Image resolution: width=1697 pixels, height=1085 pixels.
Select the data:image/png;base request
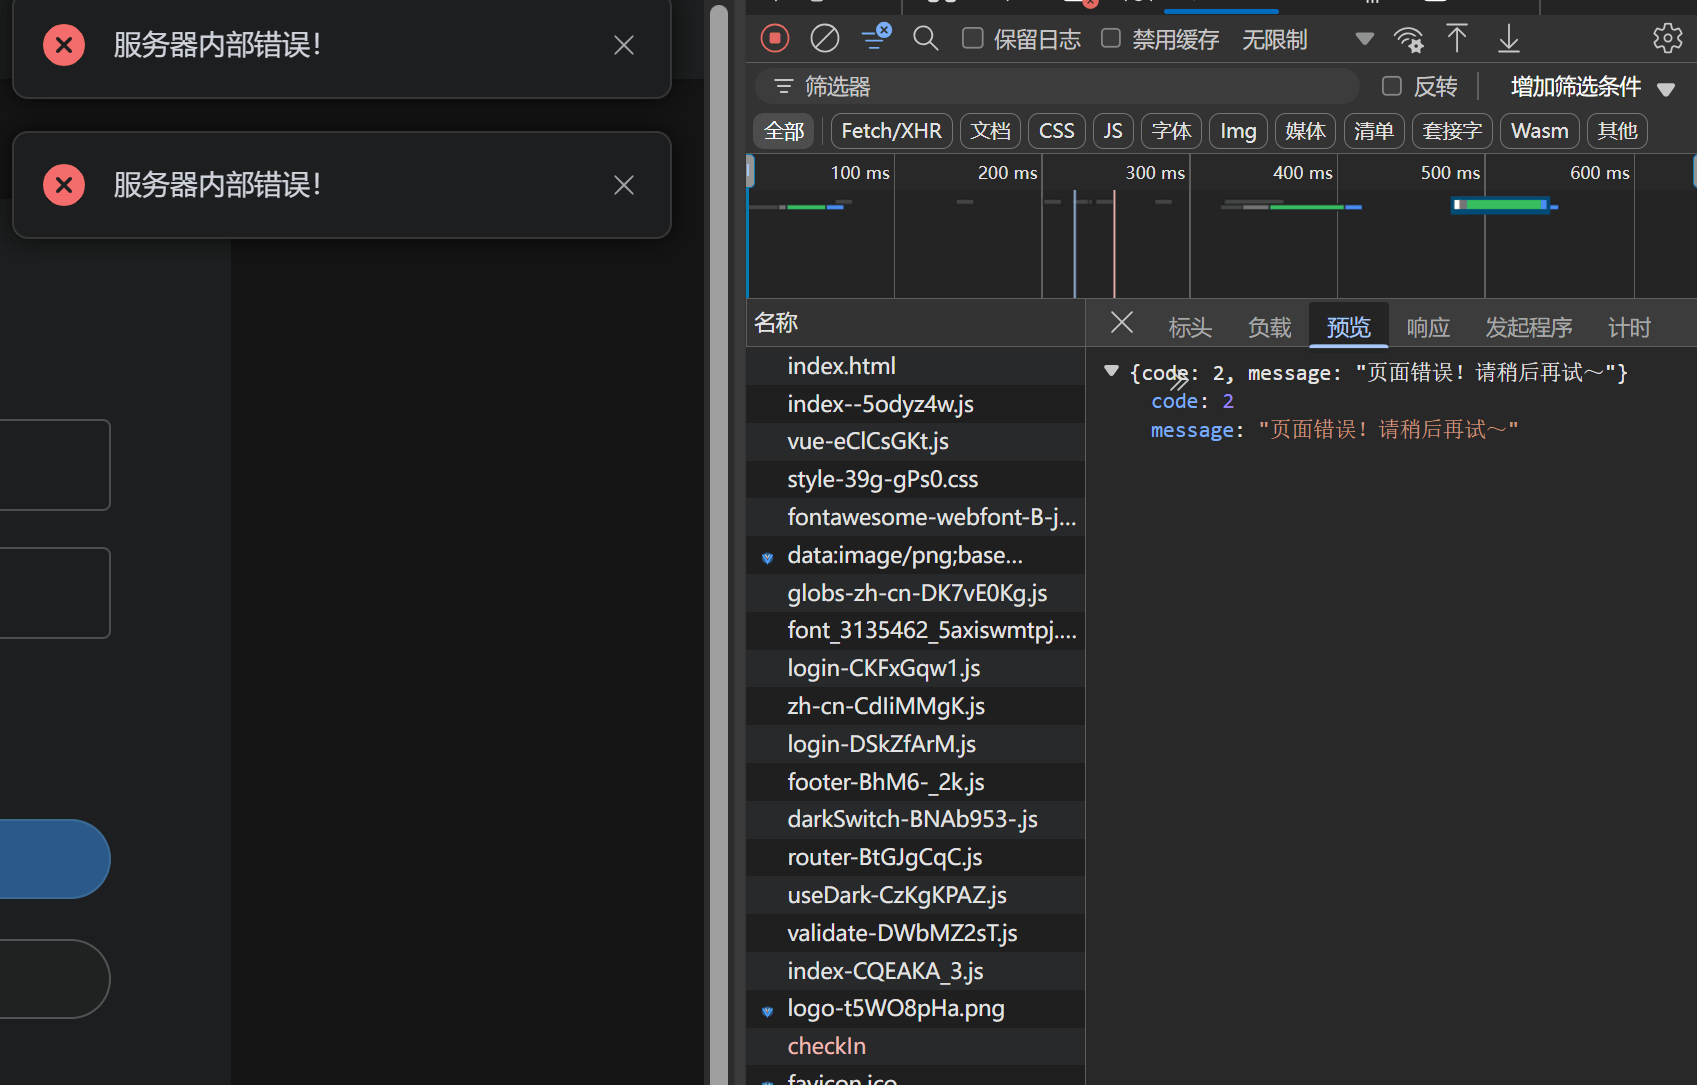tap(916, 555)
